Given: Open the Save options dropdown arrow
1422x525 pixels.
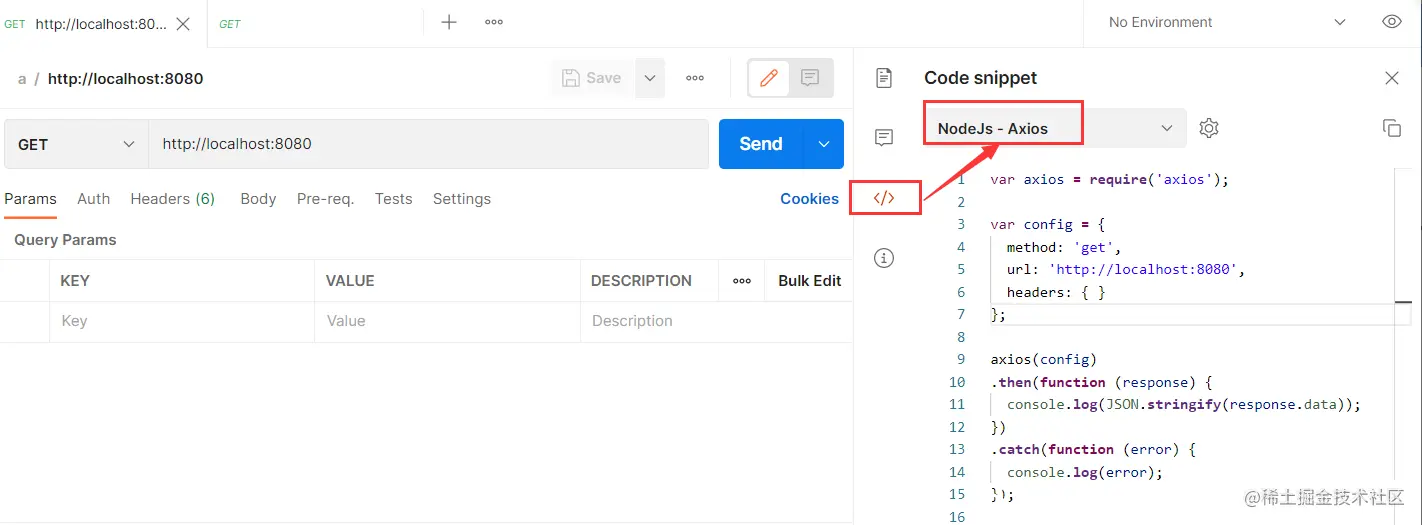Looking at the screenshot, I should [x=650, y=78].
